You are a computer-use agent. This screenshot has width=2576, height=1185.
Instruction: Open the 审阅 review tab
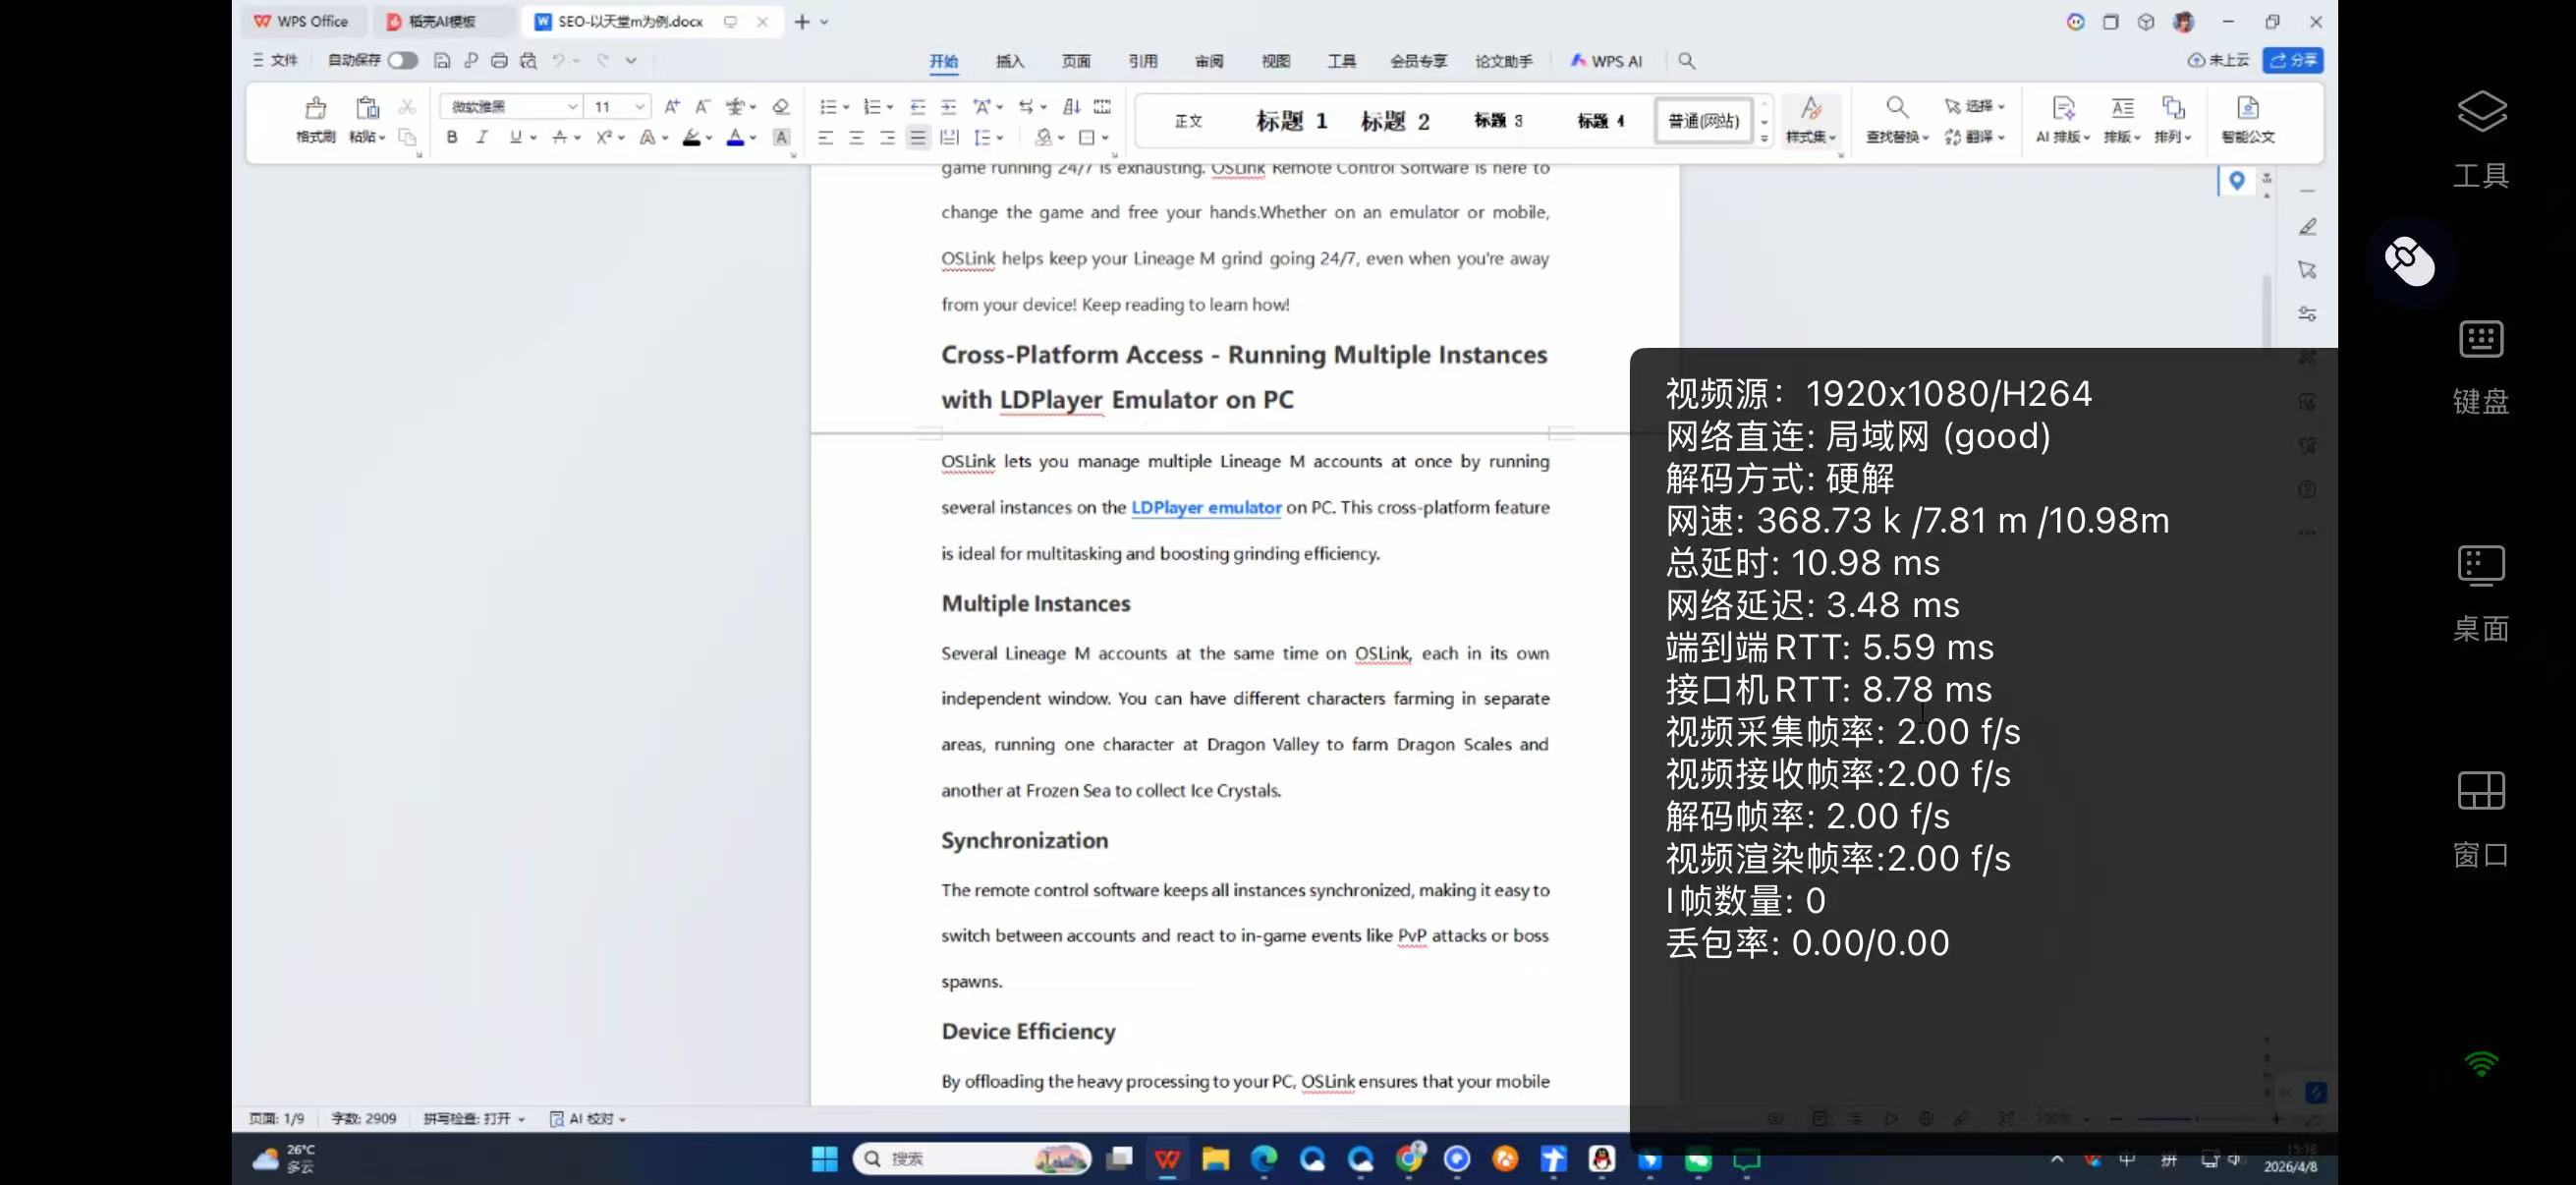tap(1209, 61)
